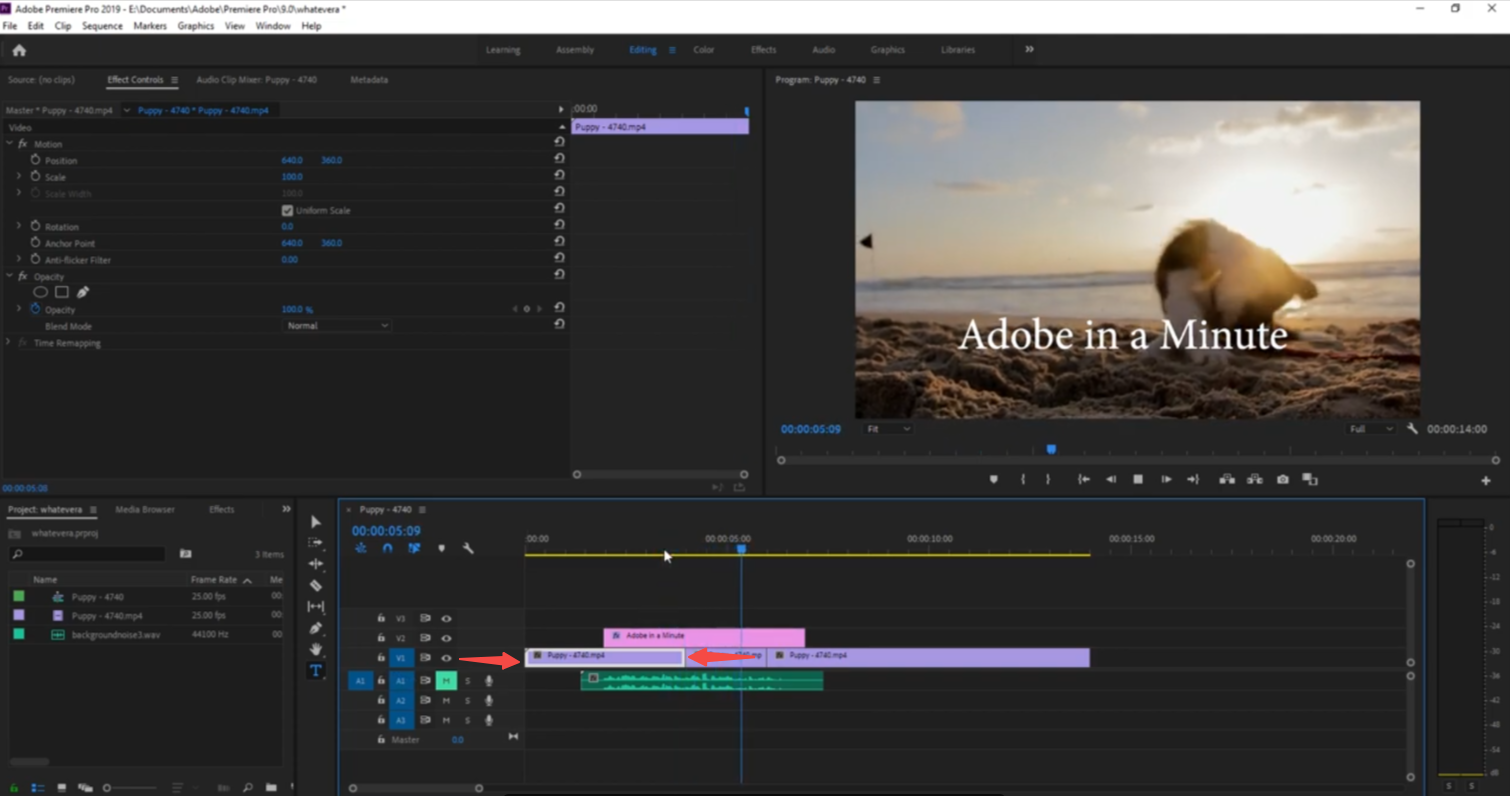Click the Export Frame camera icon
Viewport: 1510px width, 796px height.
[x=1283, y=479]
